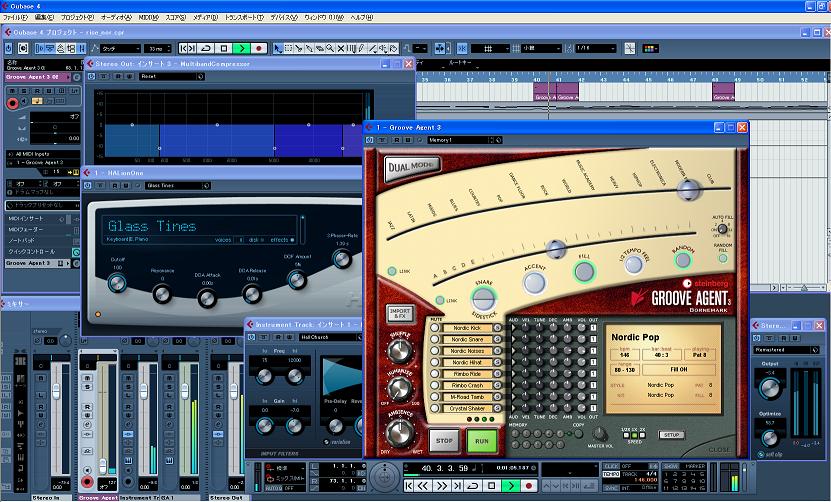This screenshot has height=502, width=831.
Task: Click Fast Forward on the transport panel
Action: [x=441, y=486]
